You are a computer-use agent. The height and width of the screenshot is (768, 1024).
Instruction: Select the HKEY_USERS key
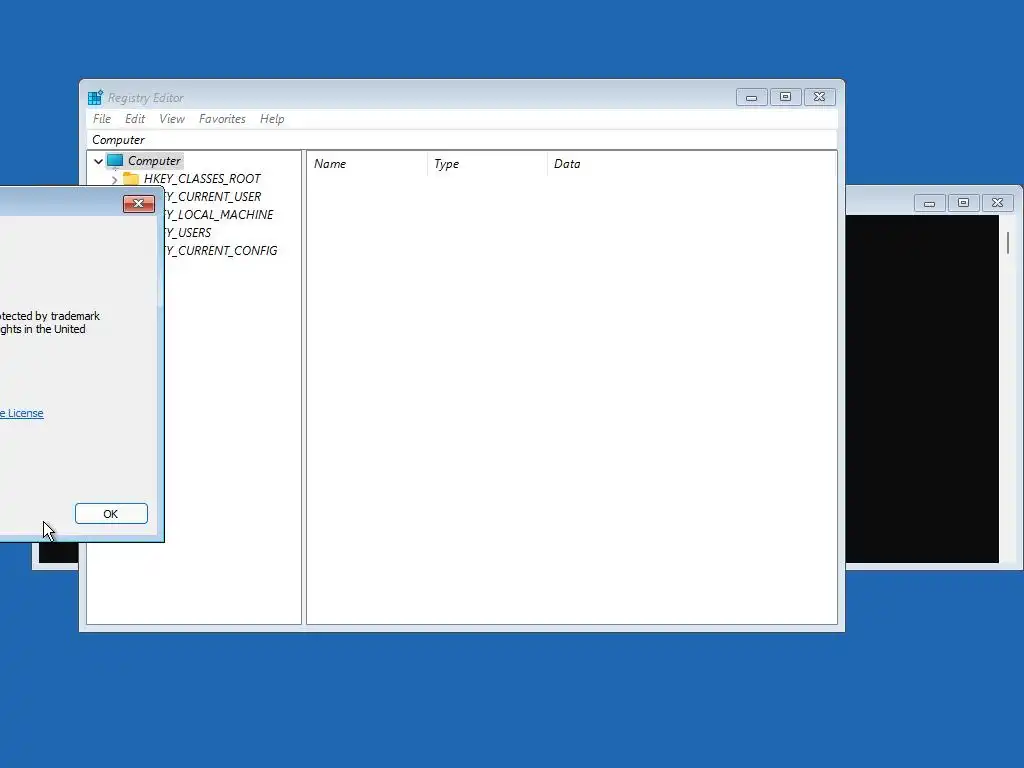pos(188,232)
